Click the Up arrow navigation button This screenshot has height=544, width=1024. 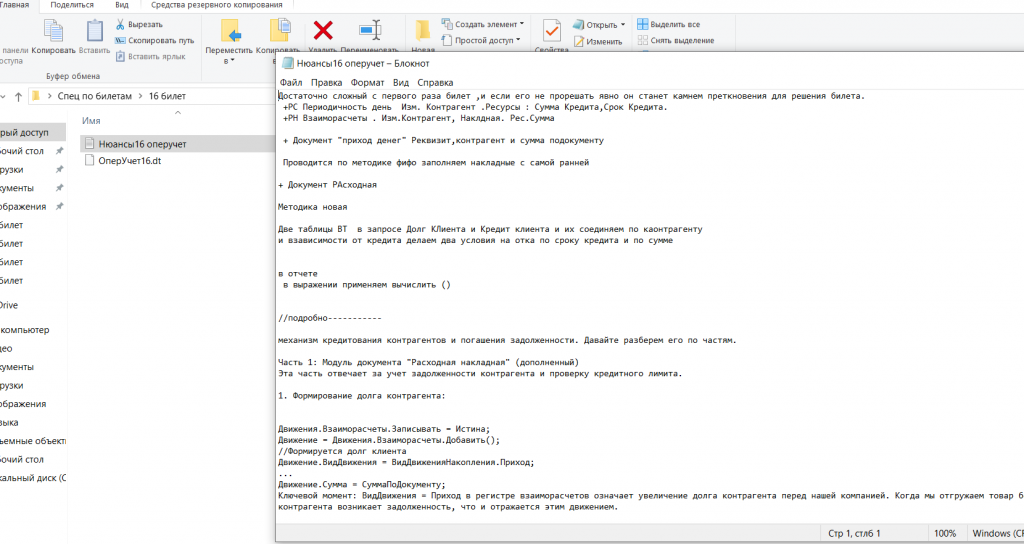(x=18, y=97)
